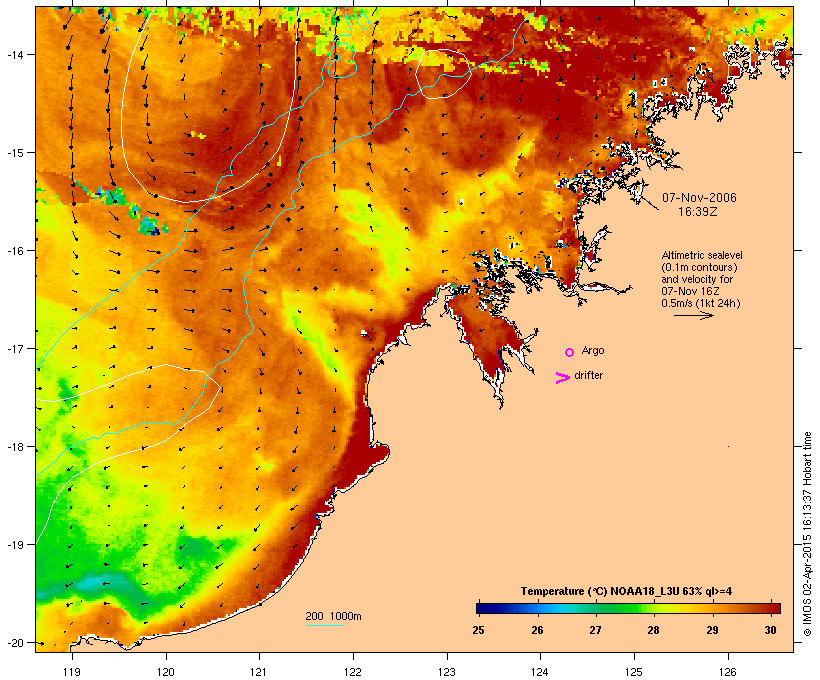Click the 'and velocity for' caption line
This screenshot has width=820, height=680.
(697, 279)
